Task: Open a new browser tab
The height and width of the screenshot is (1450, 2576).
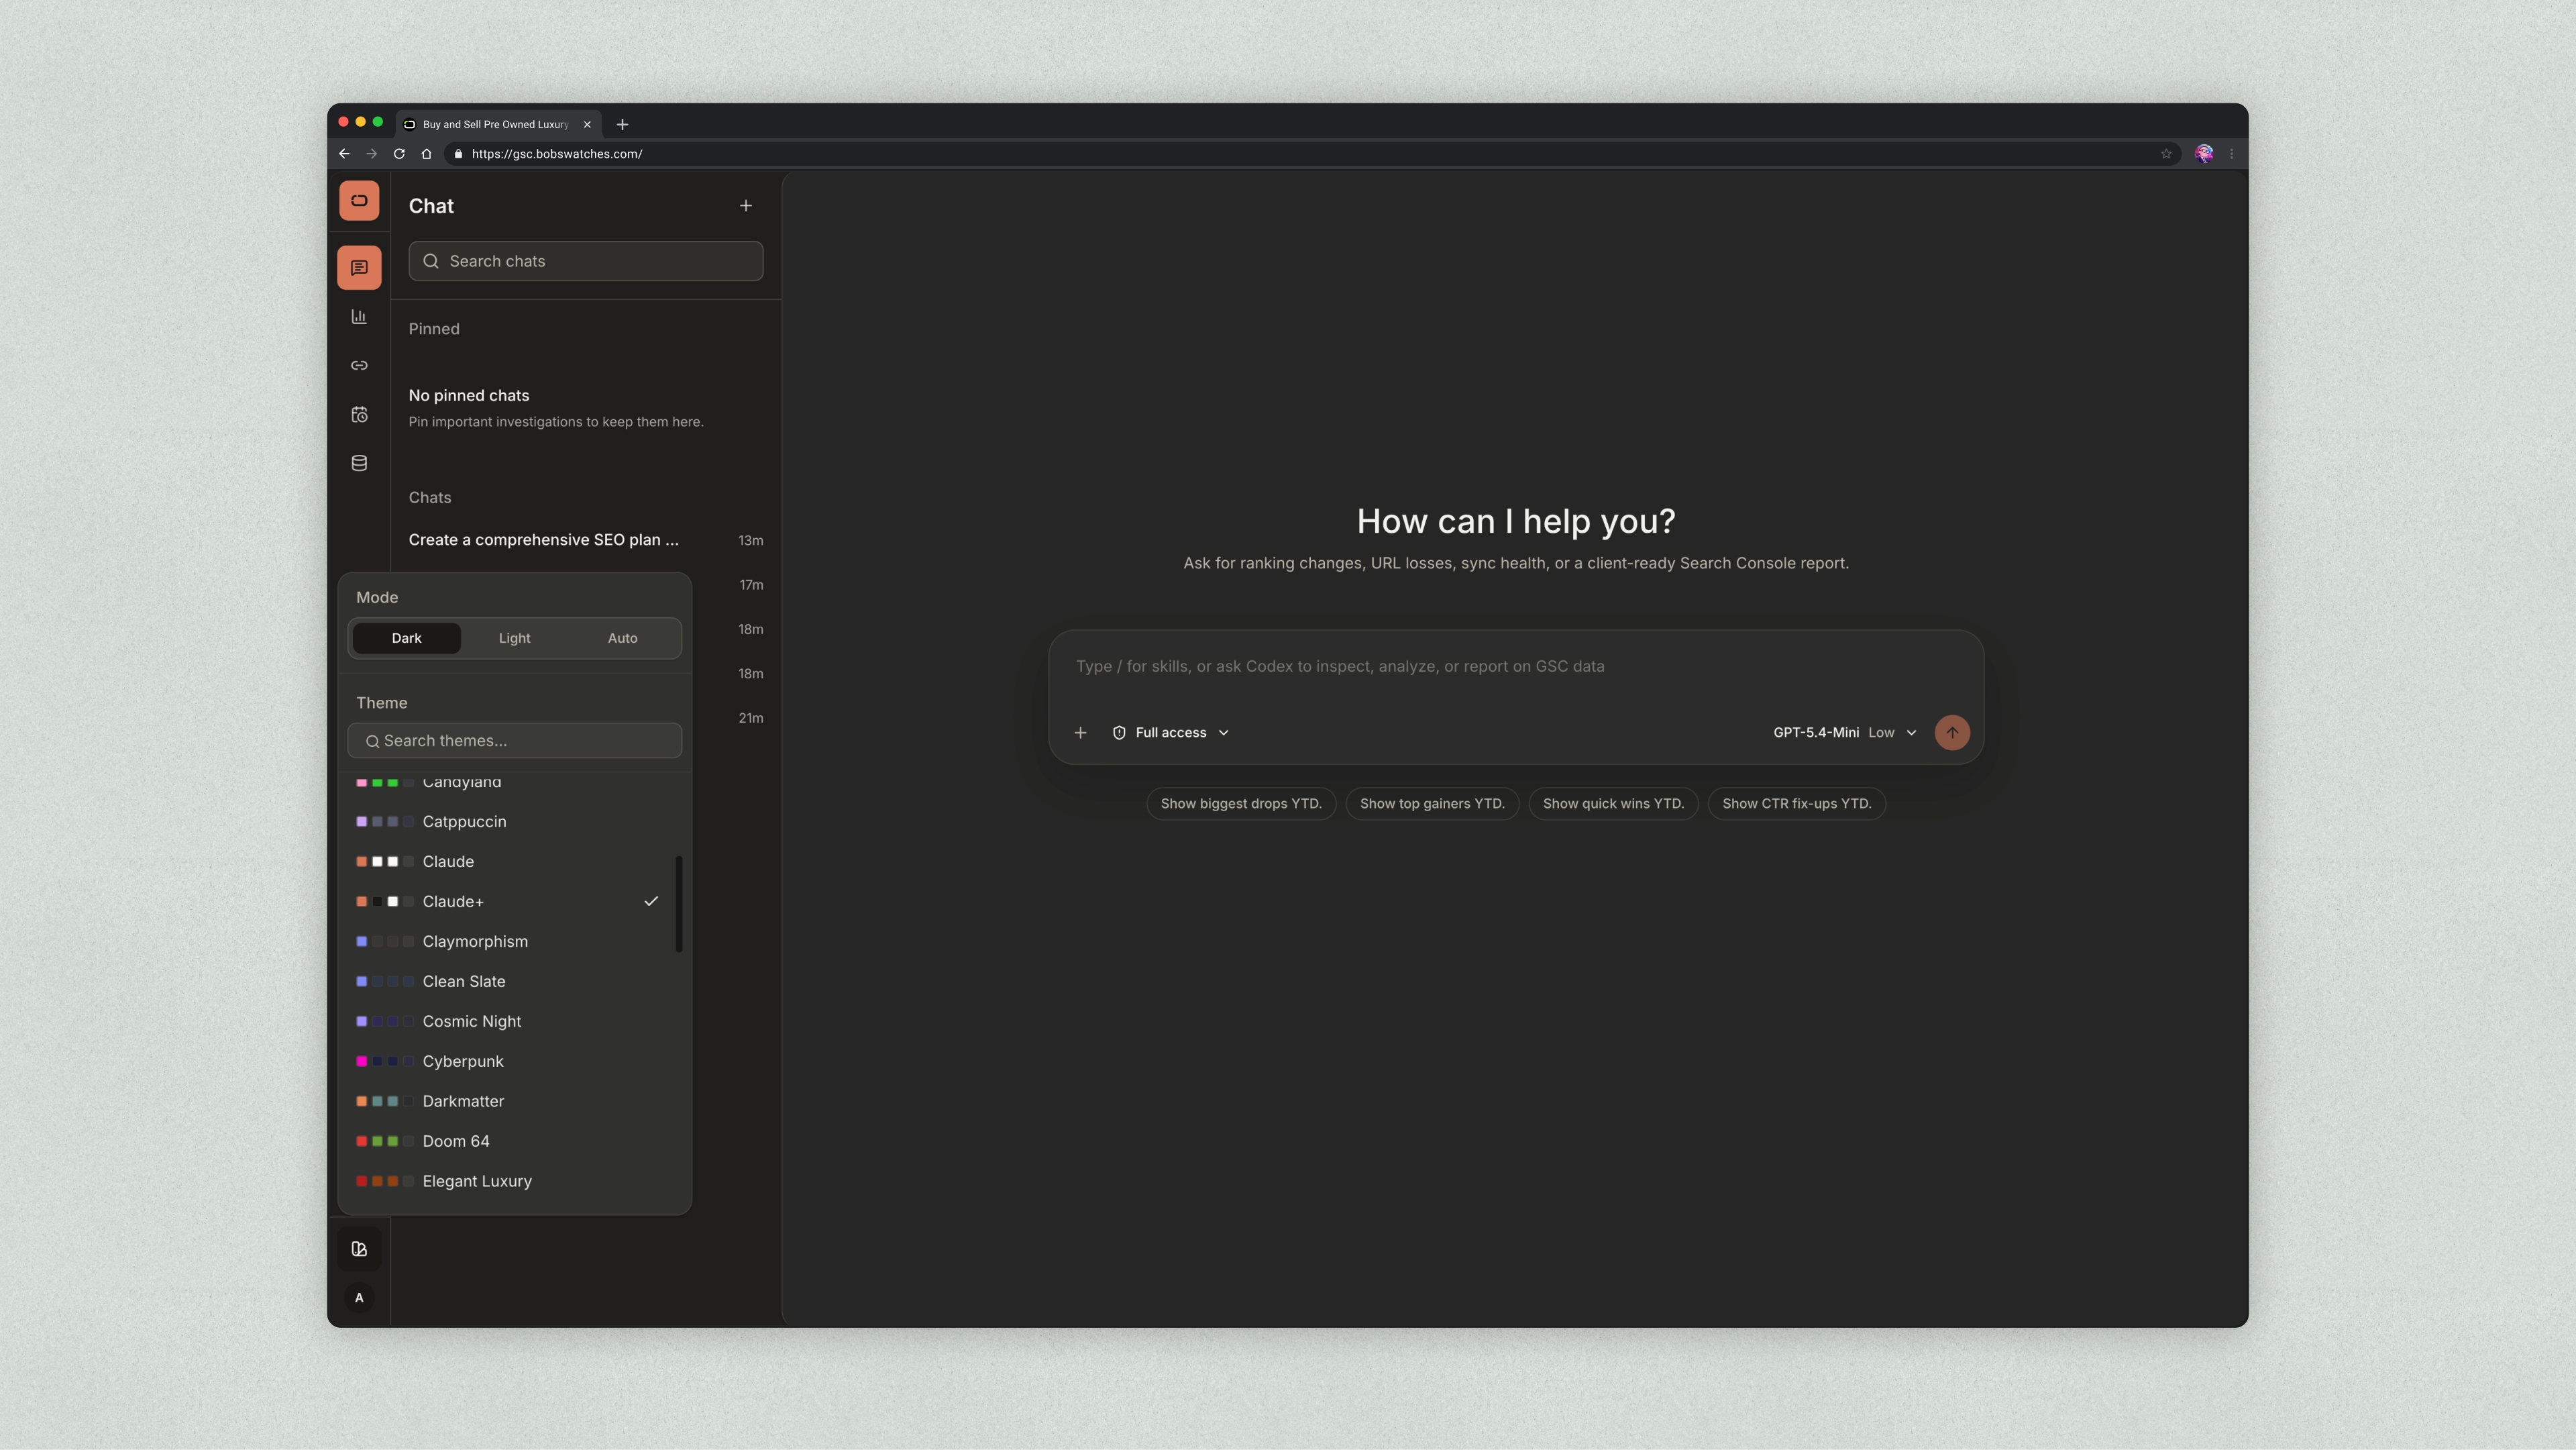Action: click(622, 124)
